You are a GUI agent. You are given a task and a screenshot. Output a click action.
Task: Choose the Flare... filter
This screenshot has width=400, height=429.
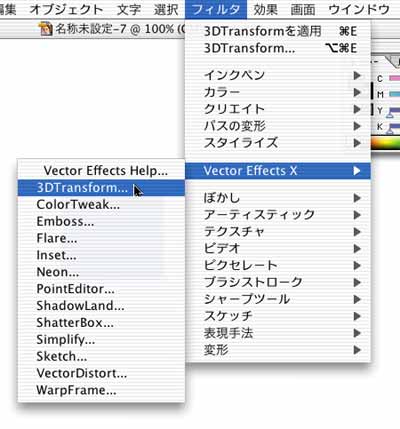(101, 238)
